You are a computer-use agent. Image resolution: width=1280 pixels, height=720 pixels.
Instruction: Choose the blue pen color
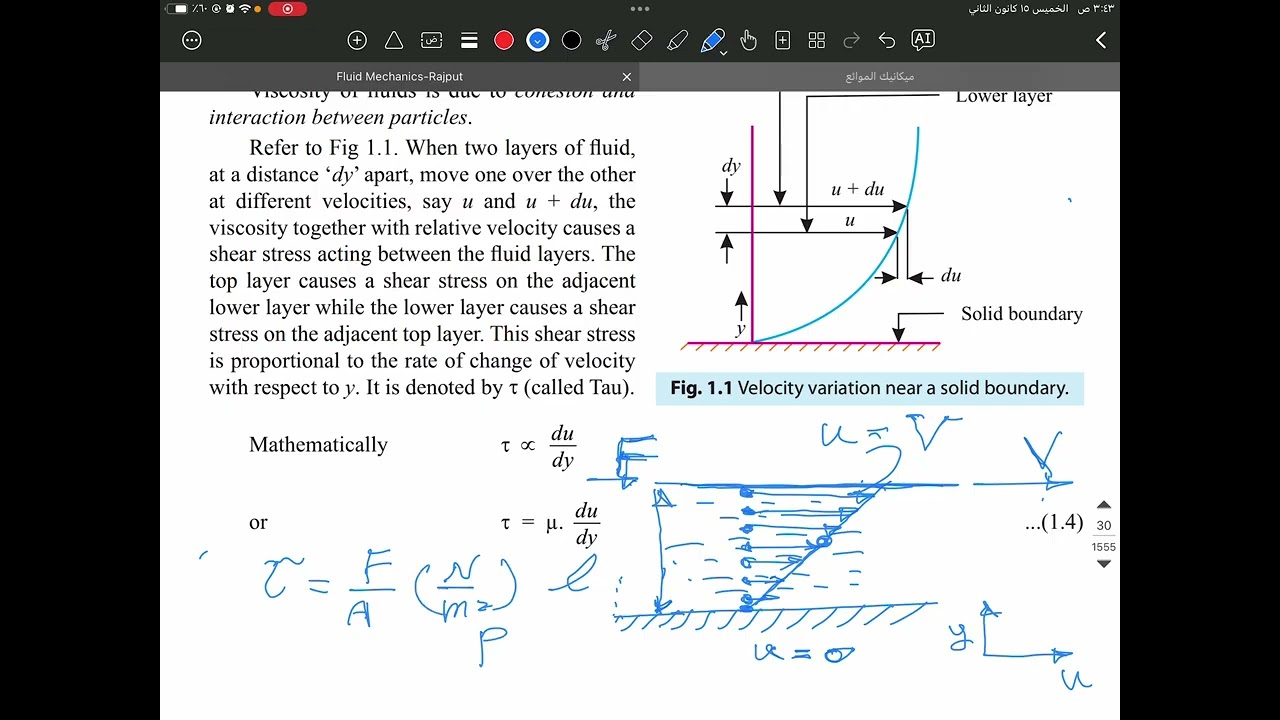[x=538, y=40]
